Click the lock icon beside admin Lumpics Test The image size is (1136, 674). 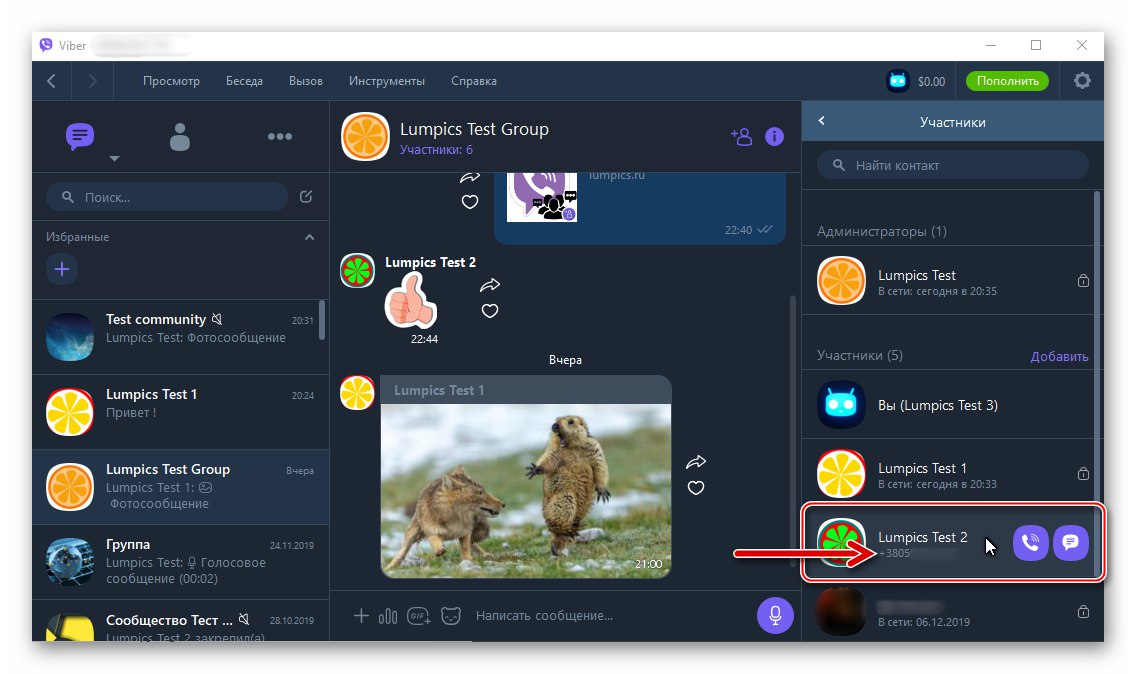1083,280
